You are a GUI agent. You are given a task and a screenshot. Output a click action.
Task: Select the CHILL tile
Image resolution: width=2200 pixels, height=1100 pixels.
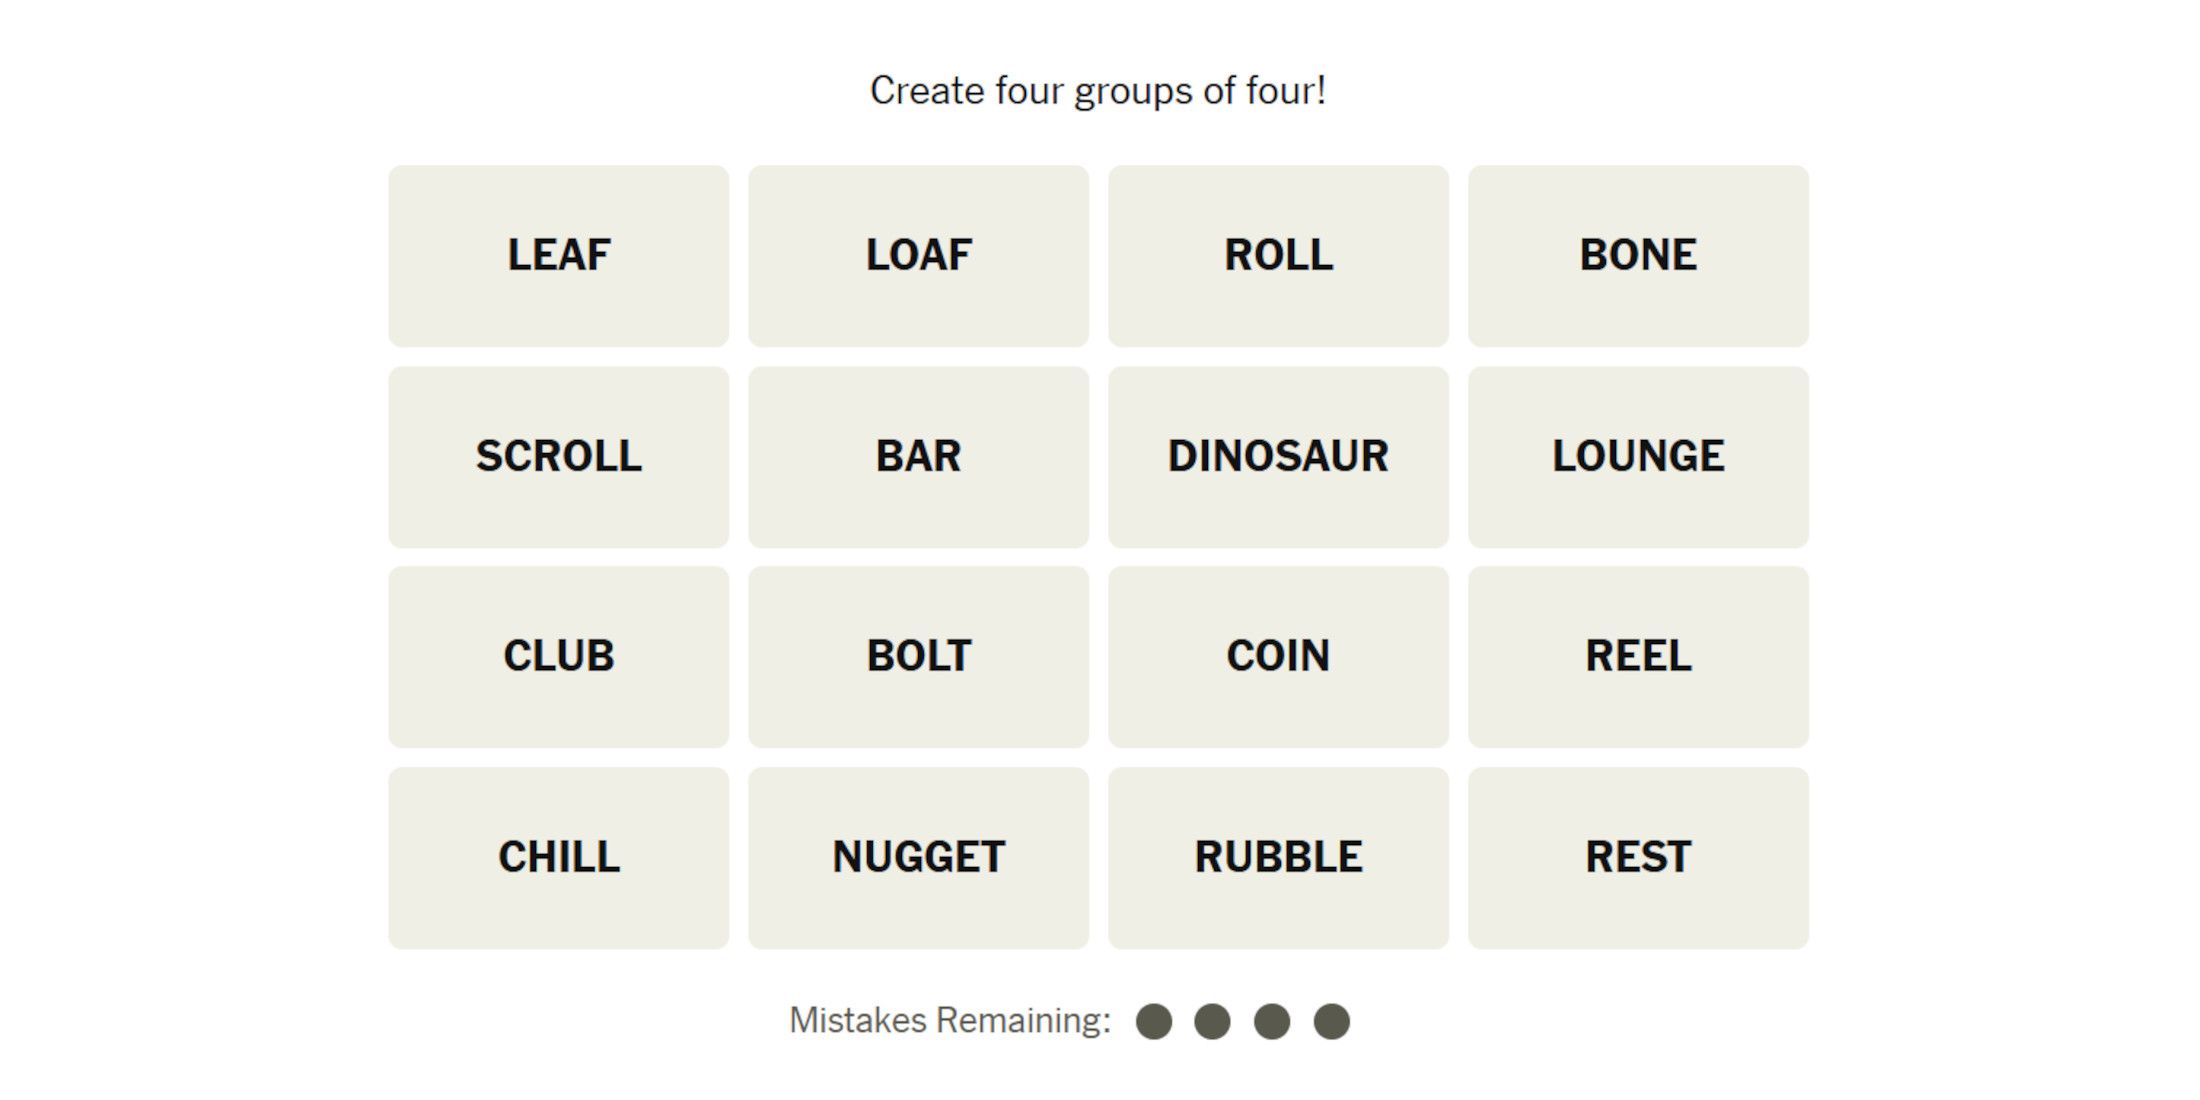[x=558, y=858]
